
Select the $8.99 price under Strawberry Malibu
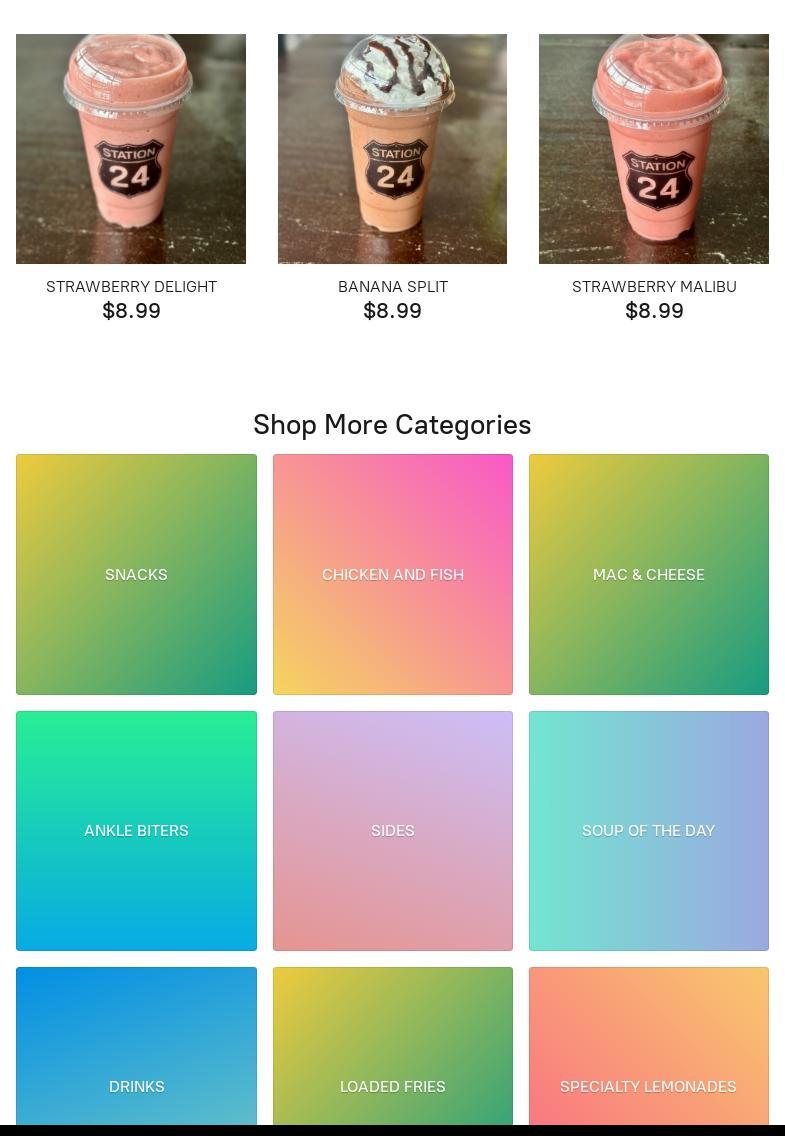(654, 311)
